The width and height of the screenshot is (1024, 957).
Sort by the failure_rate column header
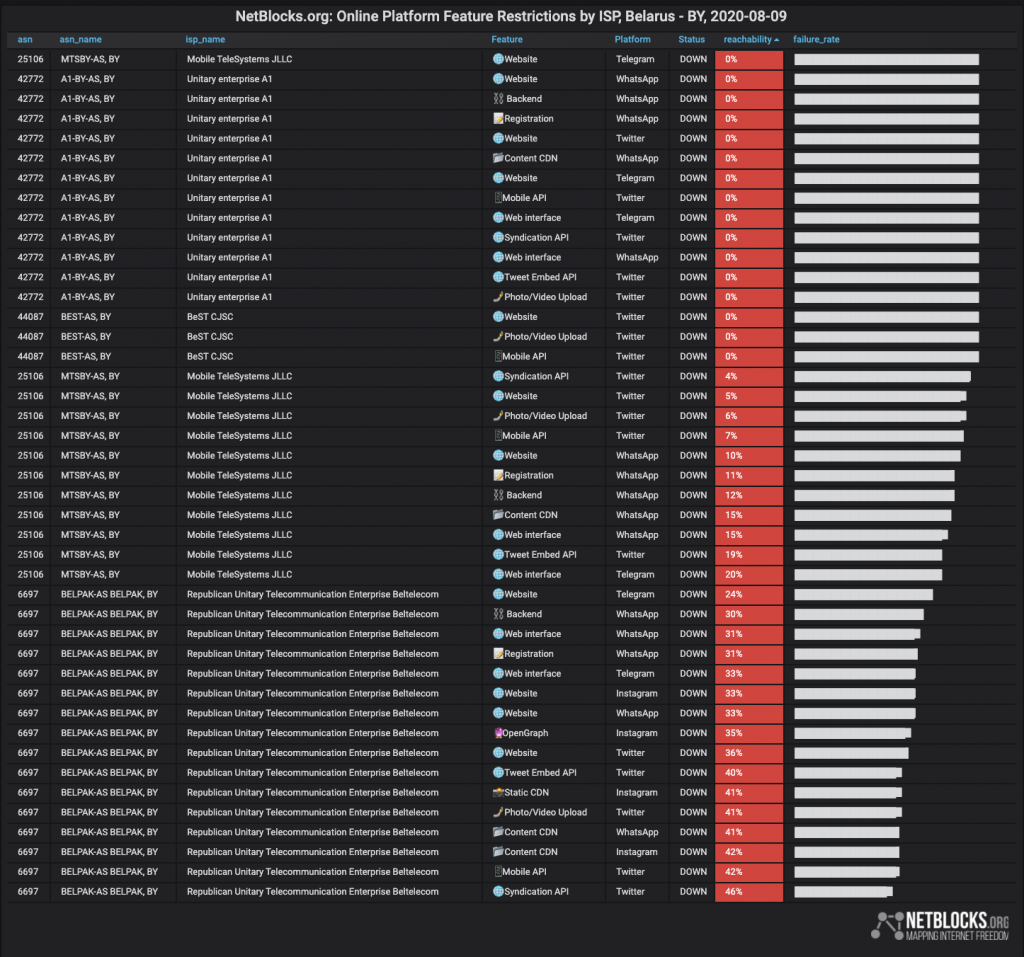(x=816, y=39)
